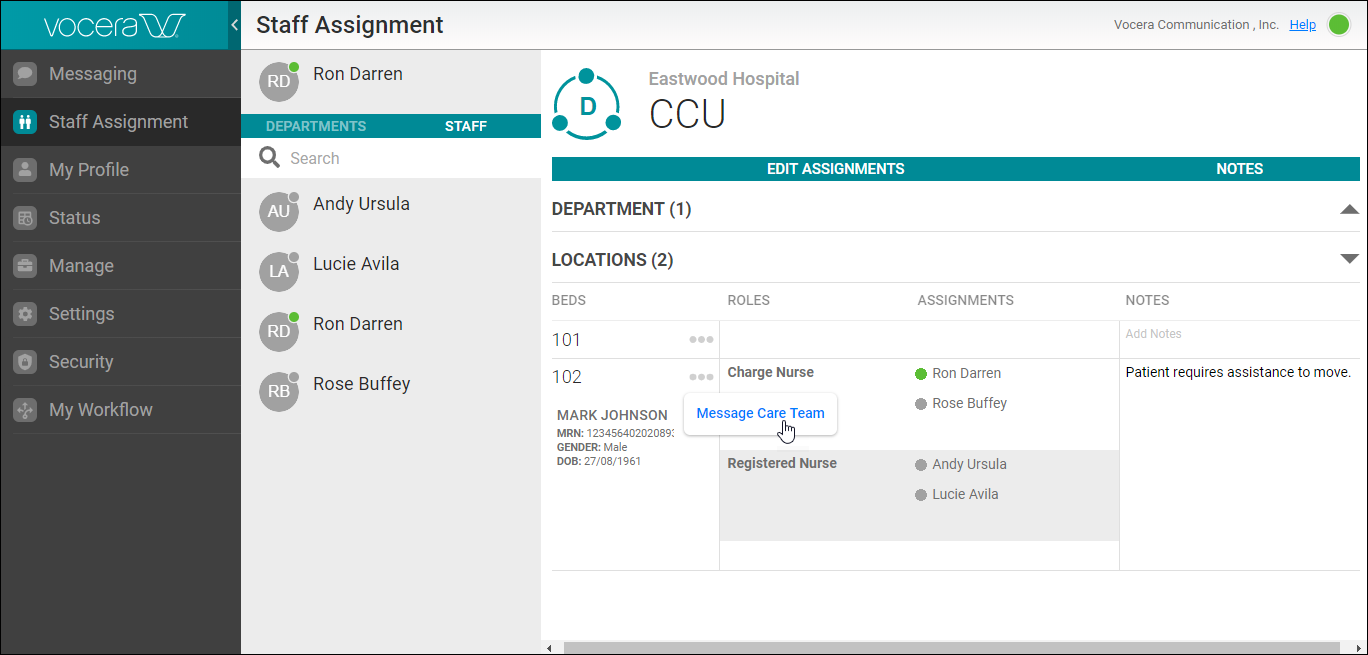Click the Edit Assignments button

835,169
